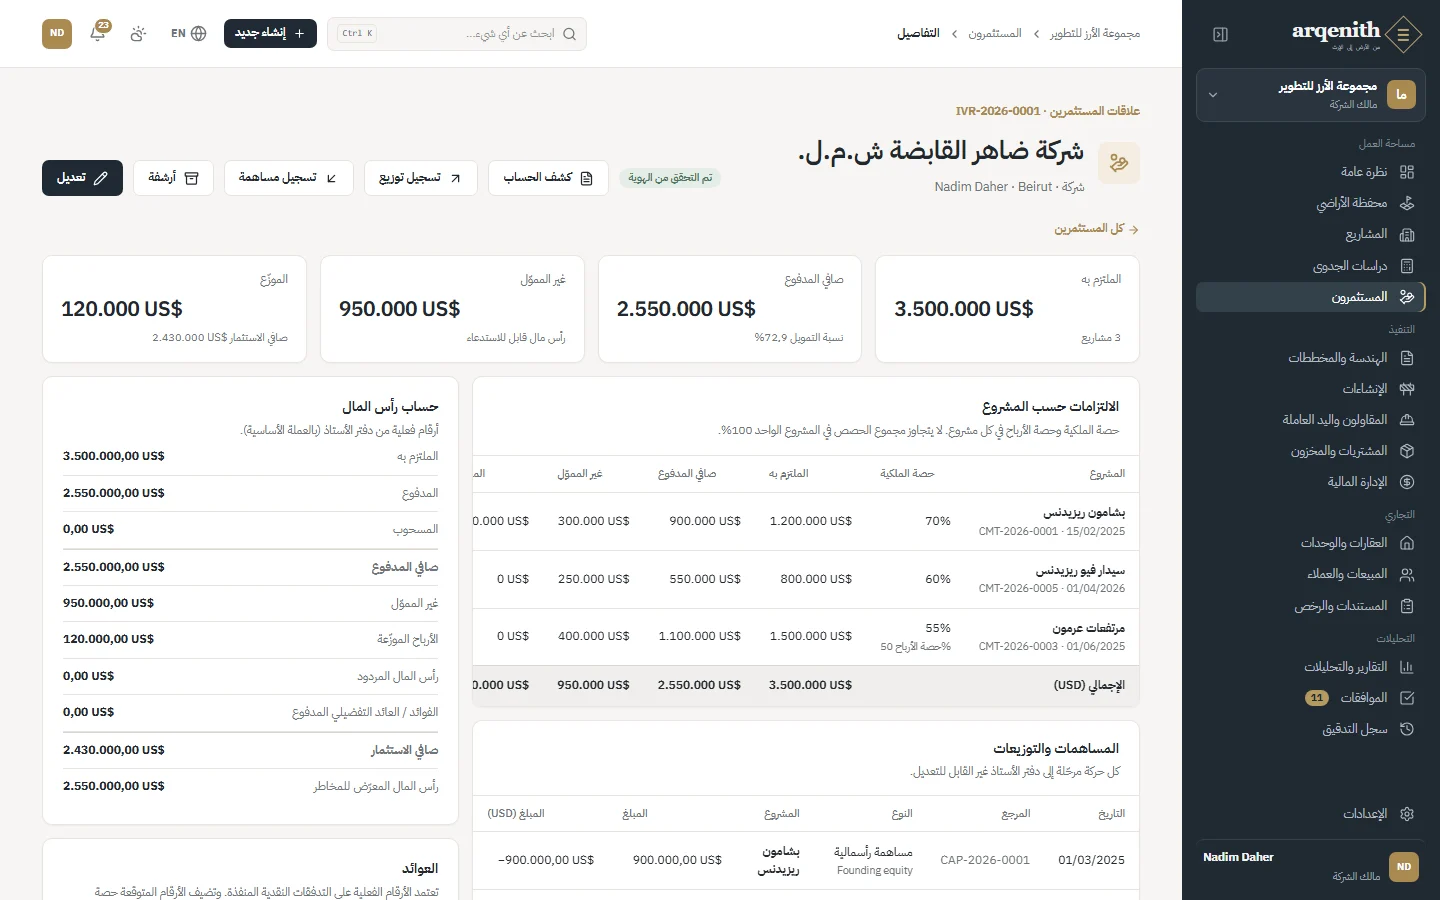
Task: Open الإعدادات settings in sidebar
Action: (1311, 814)
